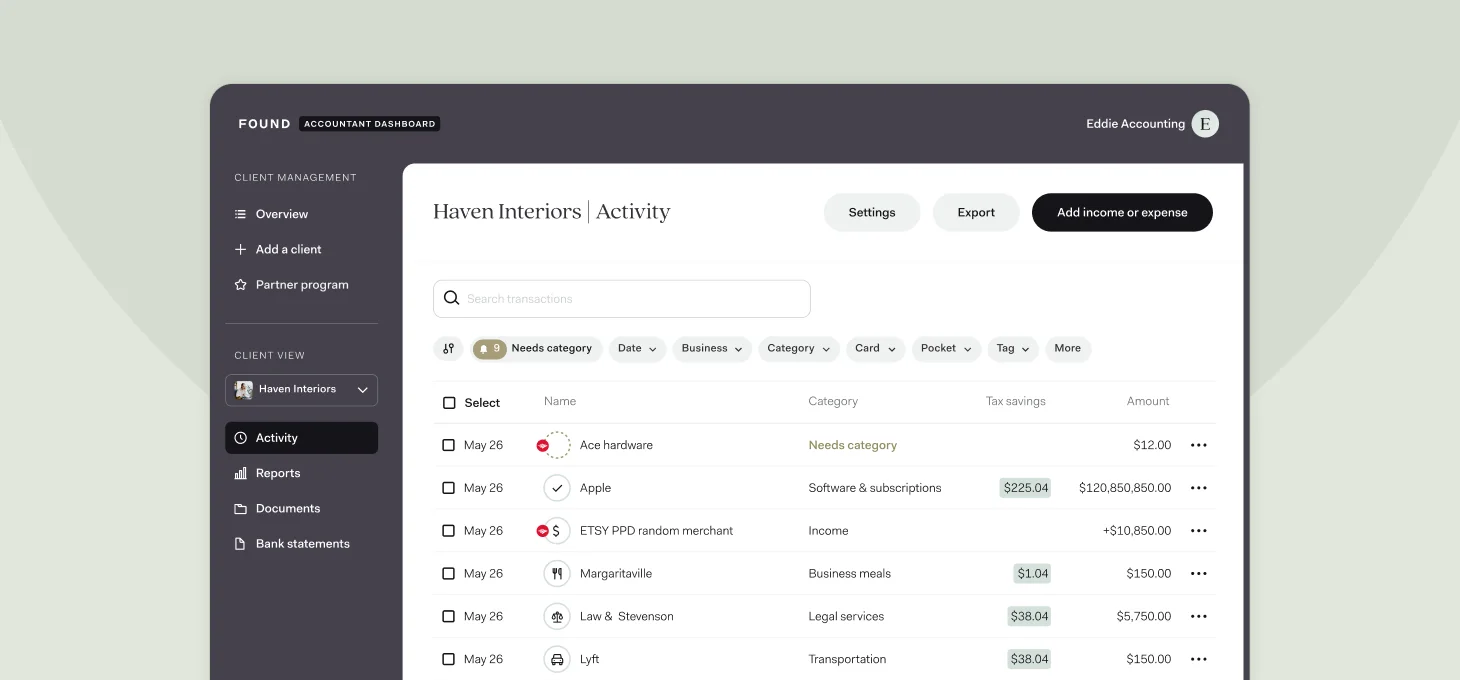
Task: Open the Activity section
Action: pos(301,438)
